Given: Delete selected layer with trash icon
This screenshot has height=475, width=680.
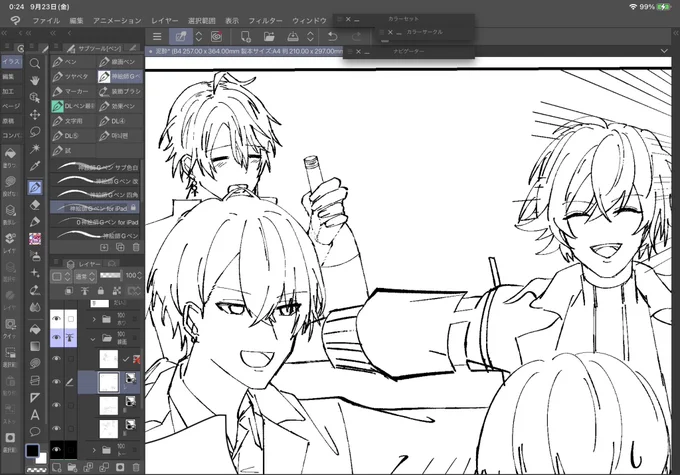Looking at the screenshot, I should pyautogui.click(x=136, y=468).
